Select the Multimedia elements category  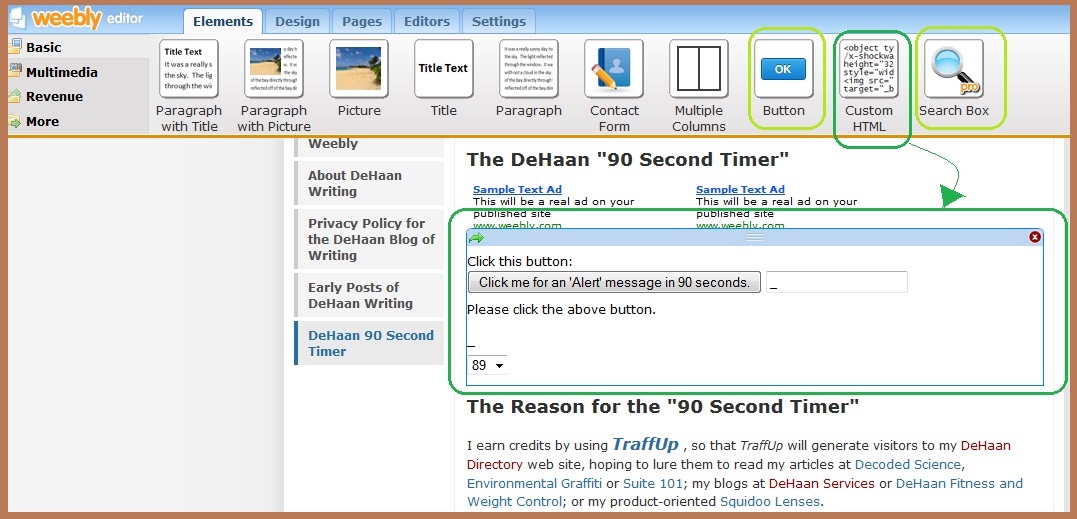53,72
